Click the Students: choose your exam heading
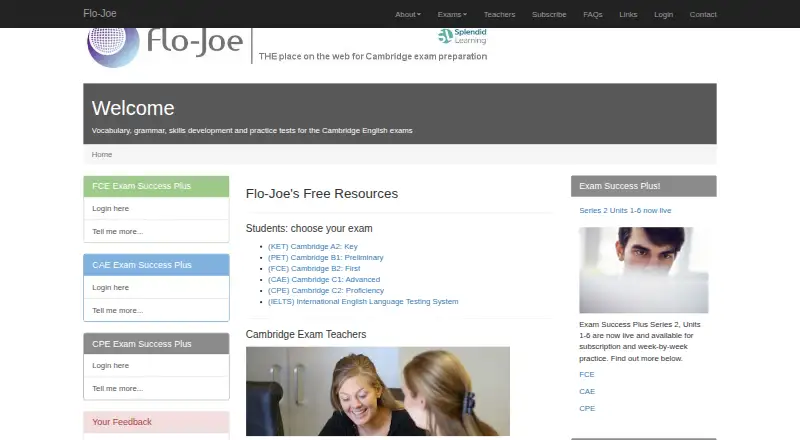The height and width of the screenshot is (440, 800). coord(309,228)
